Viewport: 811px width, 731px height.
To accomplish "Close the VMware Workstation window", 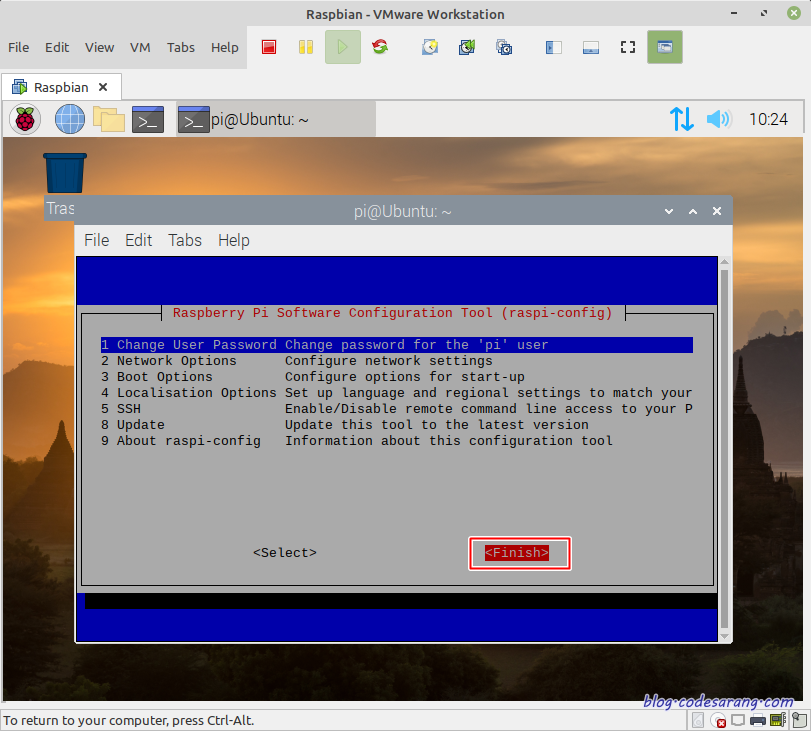I will pyautogui.click(x=794, y=13).
